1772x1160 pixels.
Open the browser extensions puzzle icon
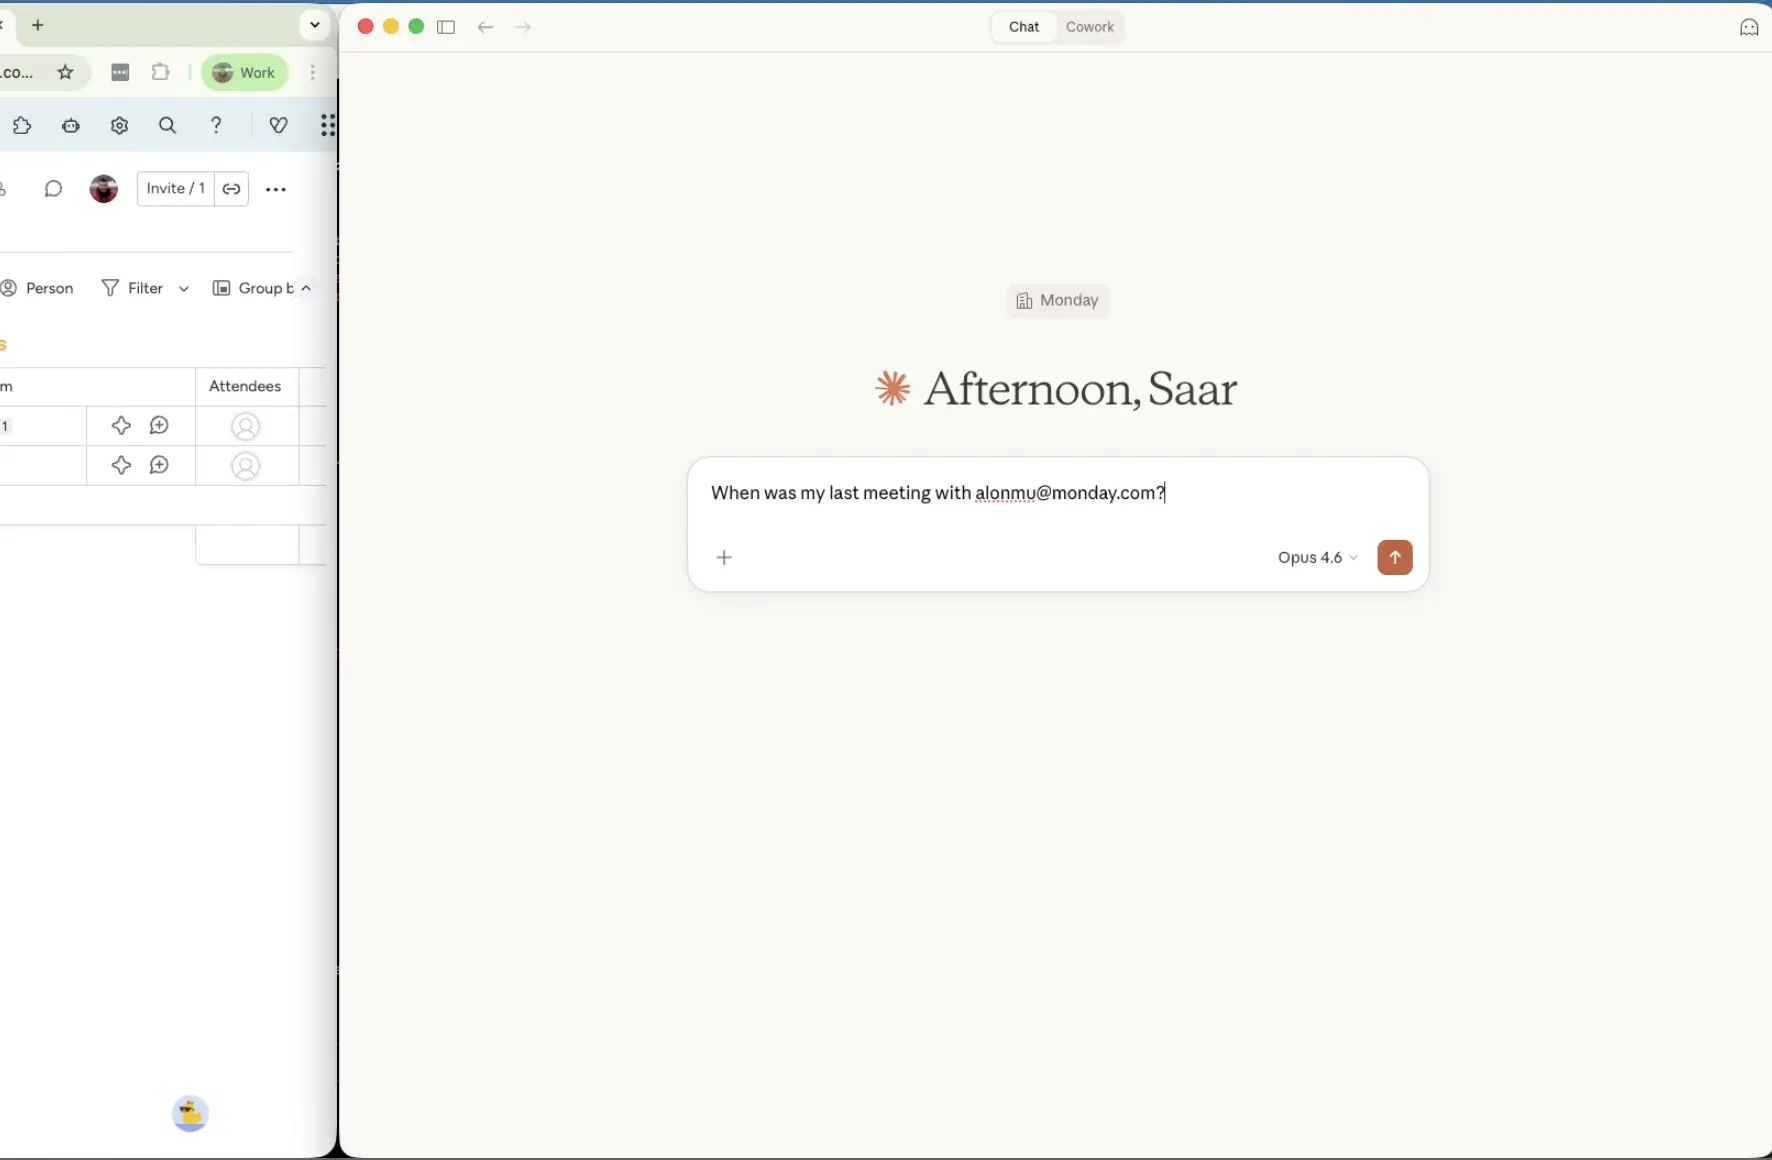160,72
